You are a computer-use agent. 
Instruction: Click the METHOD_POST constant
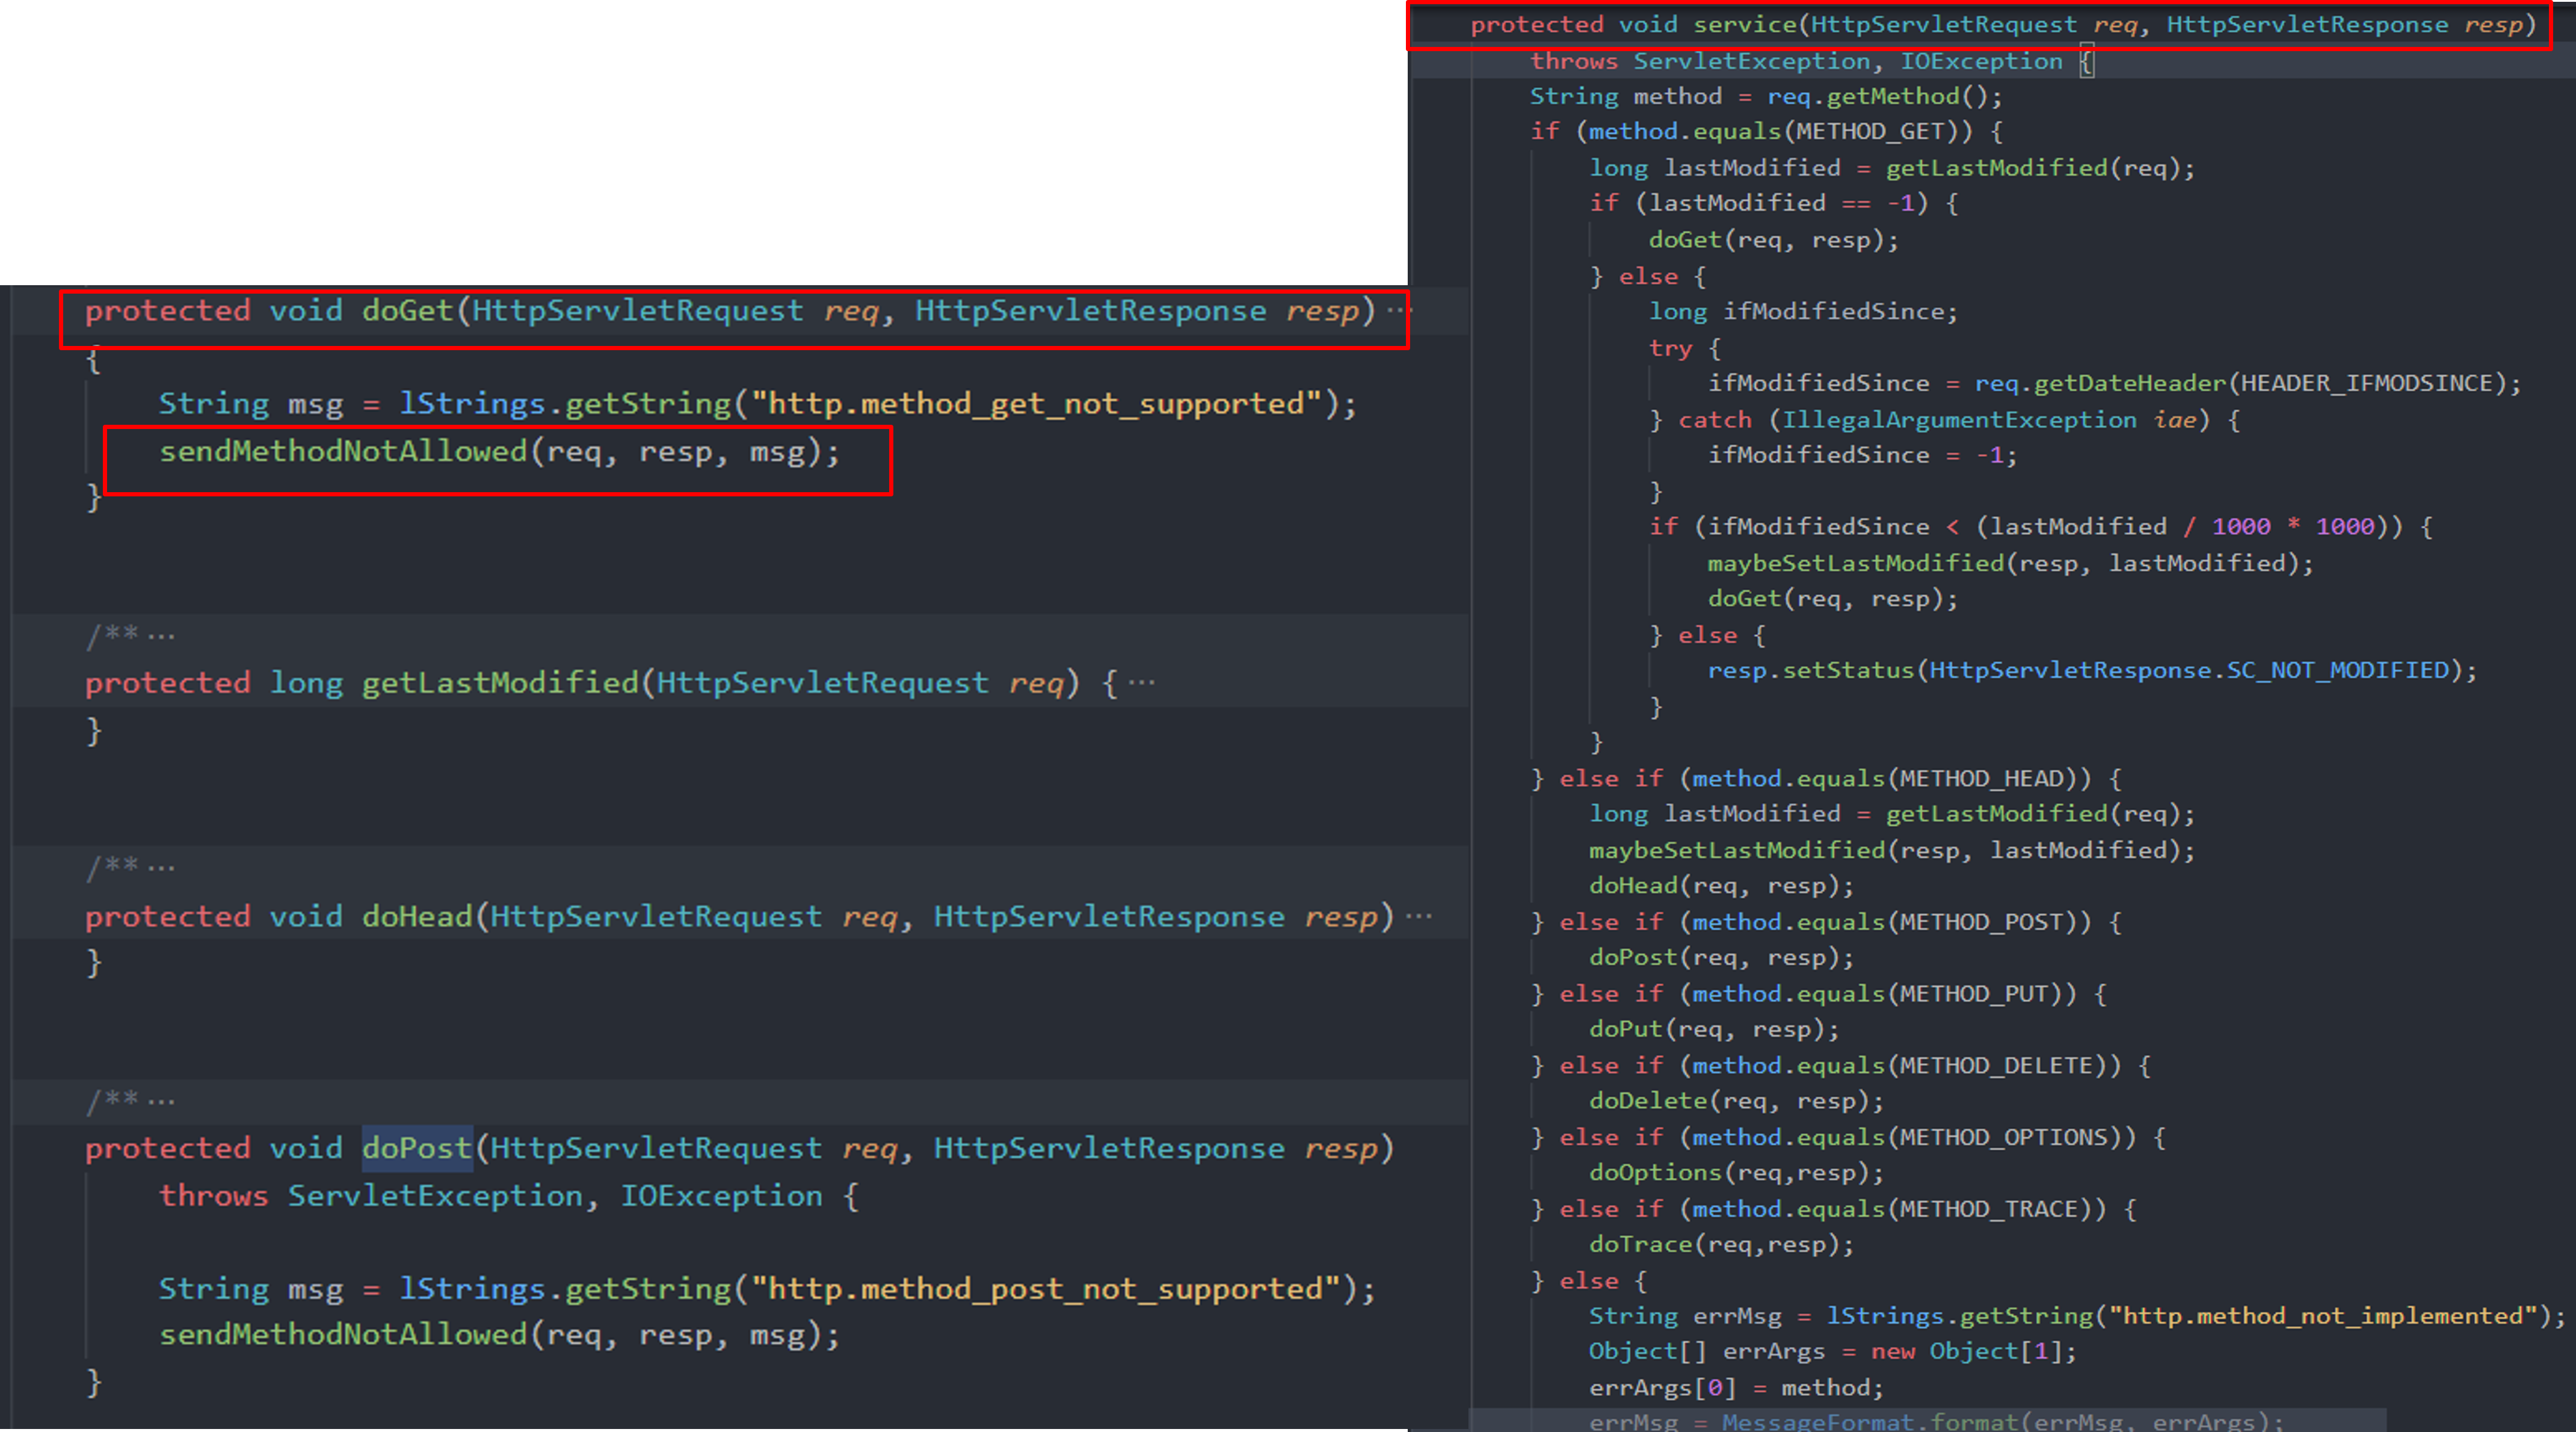coord(1980,921)
